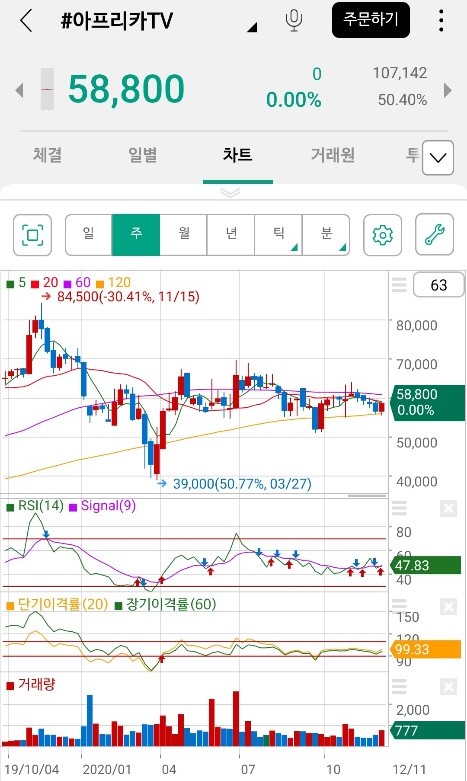Viewport: 467px width, 781px height.
Task: Tap the RSI panel hamburger handle
Action: (399, 508)
